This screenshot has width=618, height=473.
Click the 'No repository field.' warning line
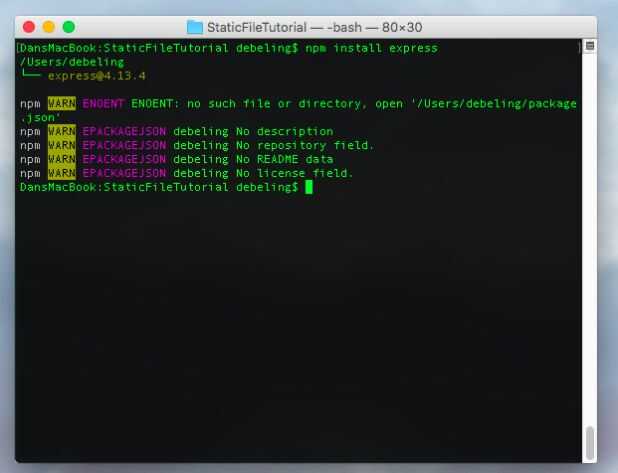click(x=197, y=145)
